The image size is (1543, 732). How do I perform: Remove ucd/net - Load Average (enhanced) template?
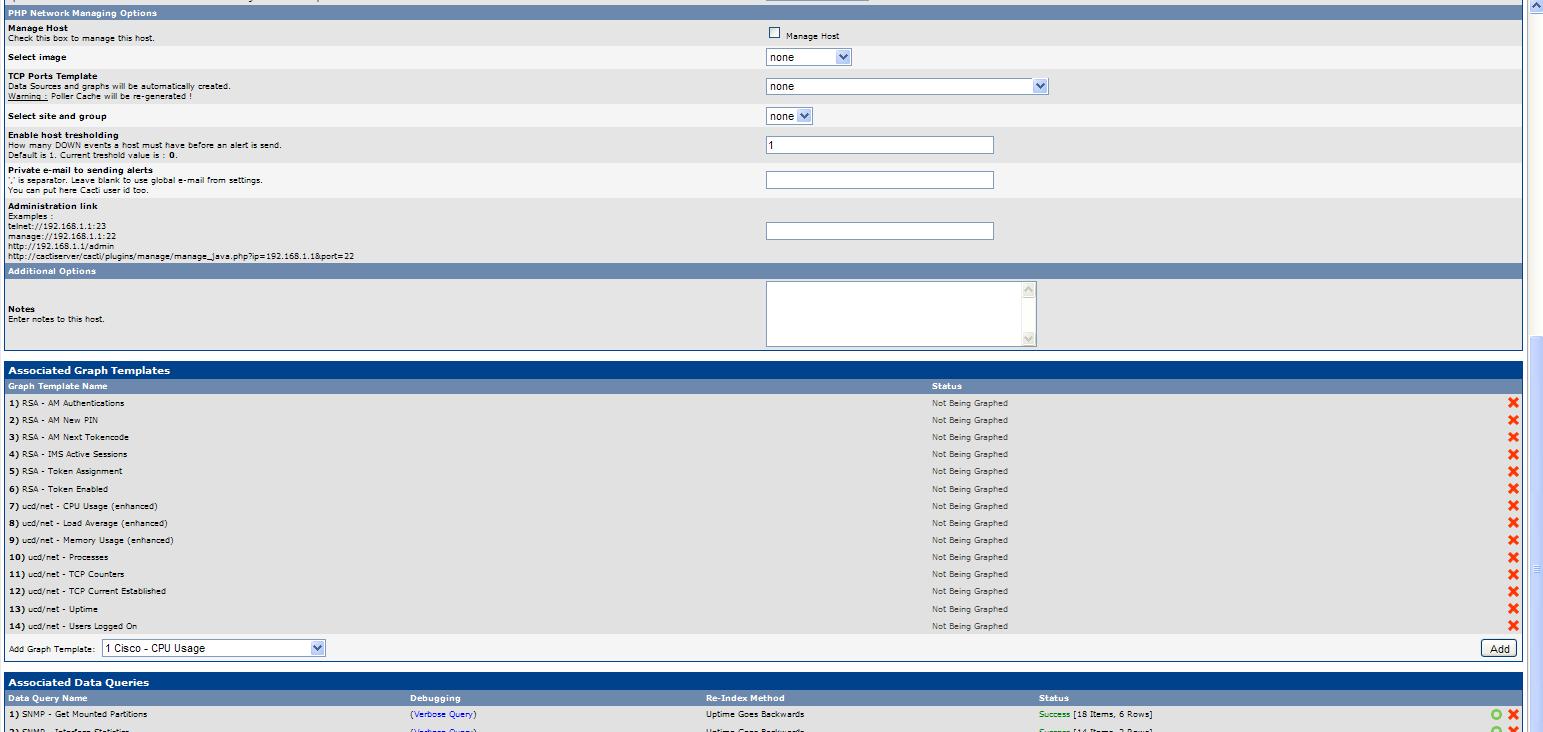[x=1513, y=523]
